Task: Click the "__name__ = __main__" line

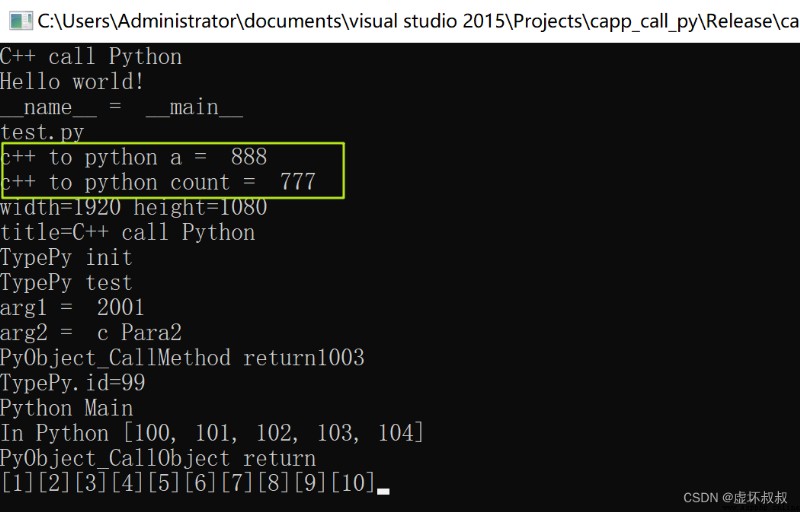Action: click(x=121, y=107)
